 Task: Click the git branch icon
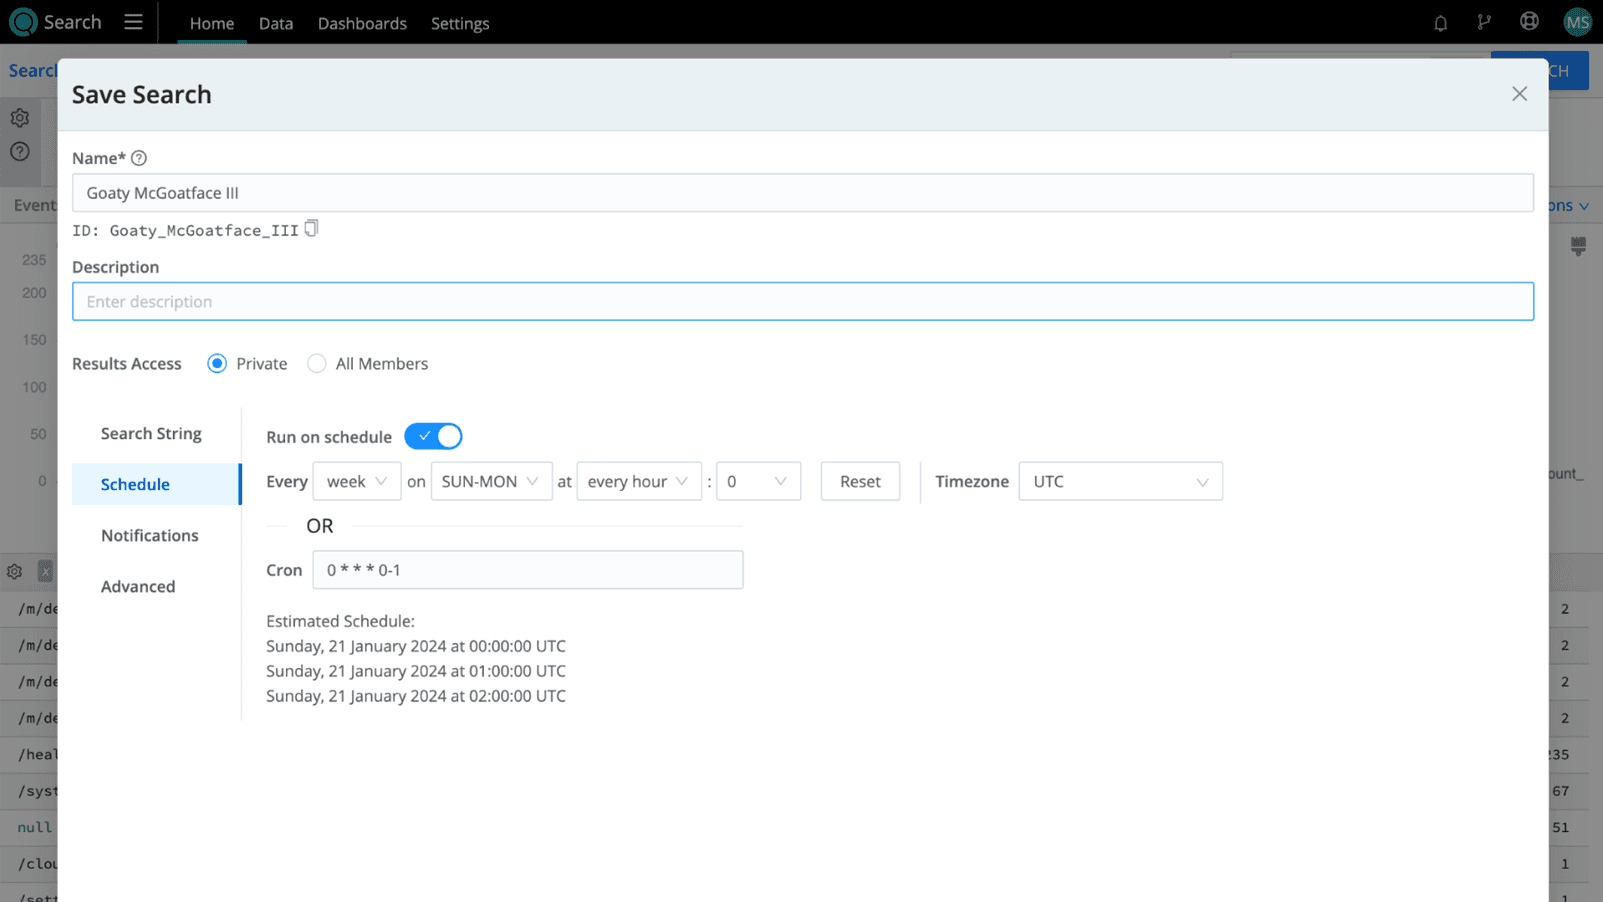(1484, 23)
